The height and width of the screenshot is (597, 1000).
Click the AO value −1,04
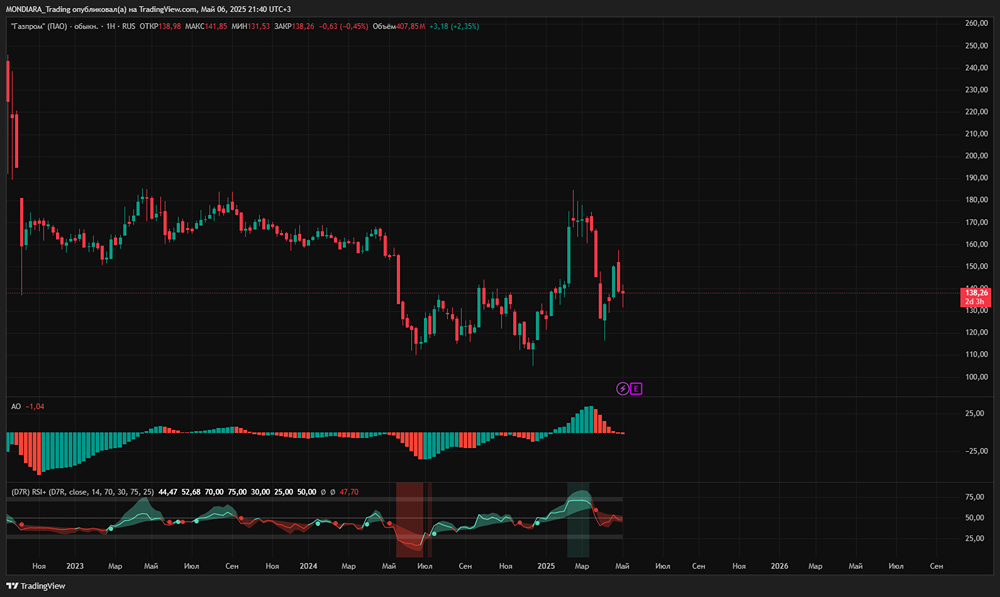coord(35,406)
